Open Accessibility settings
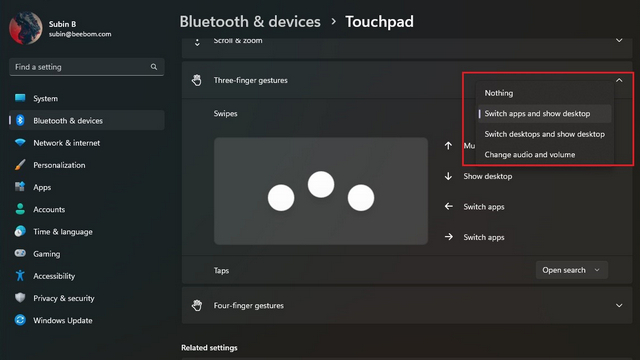This screenshot has width=640, height=360. tap(87, 276)
